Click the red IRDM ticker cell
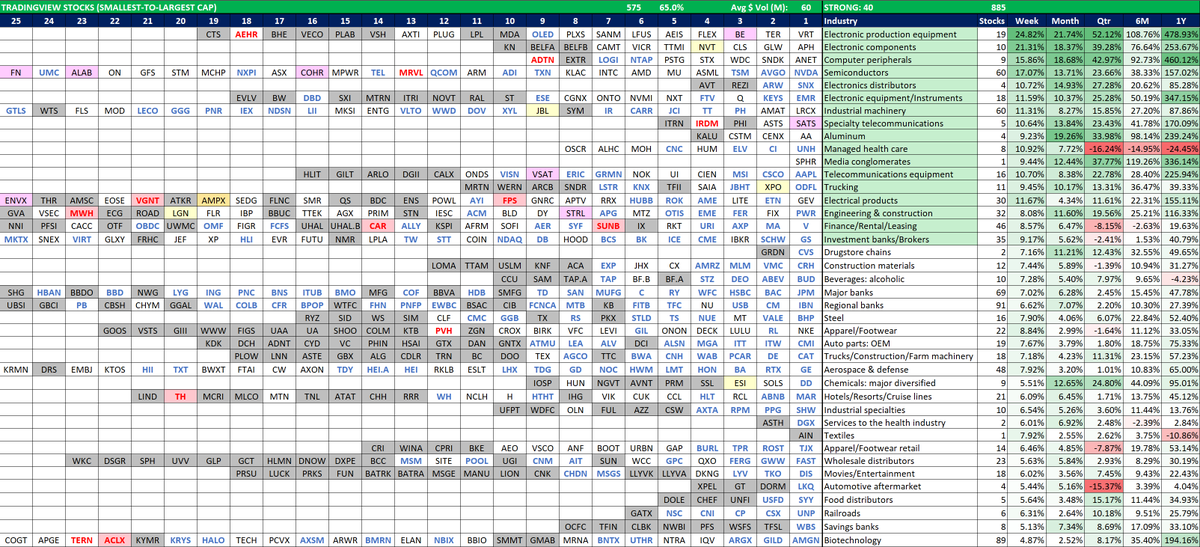This screenshot has height=547, width=1200. click(x=707, y=122)
